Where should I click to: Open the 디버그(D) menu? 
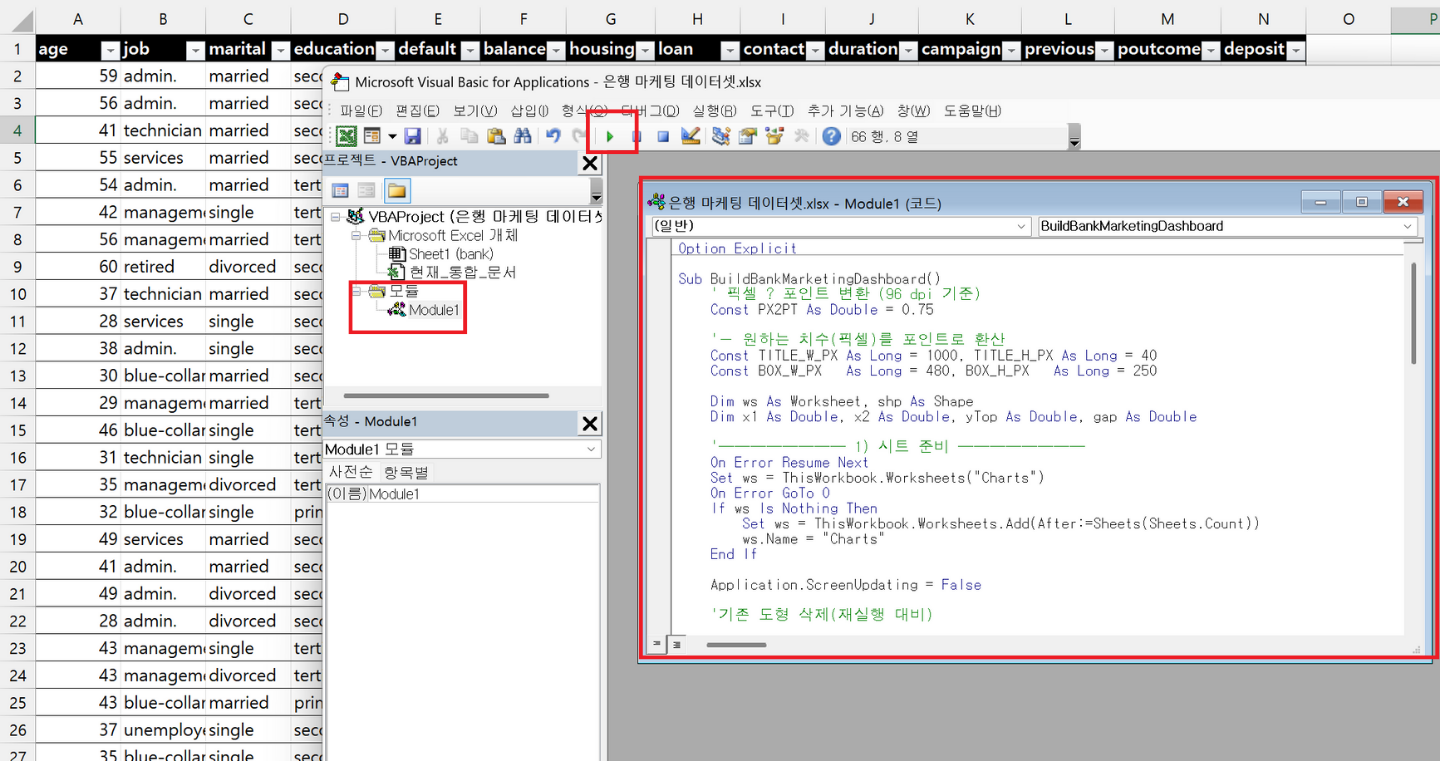pos(649,111)
